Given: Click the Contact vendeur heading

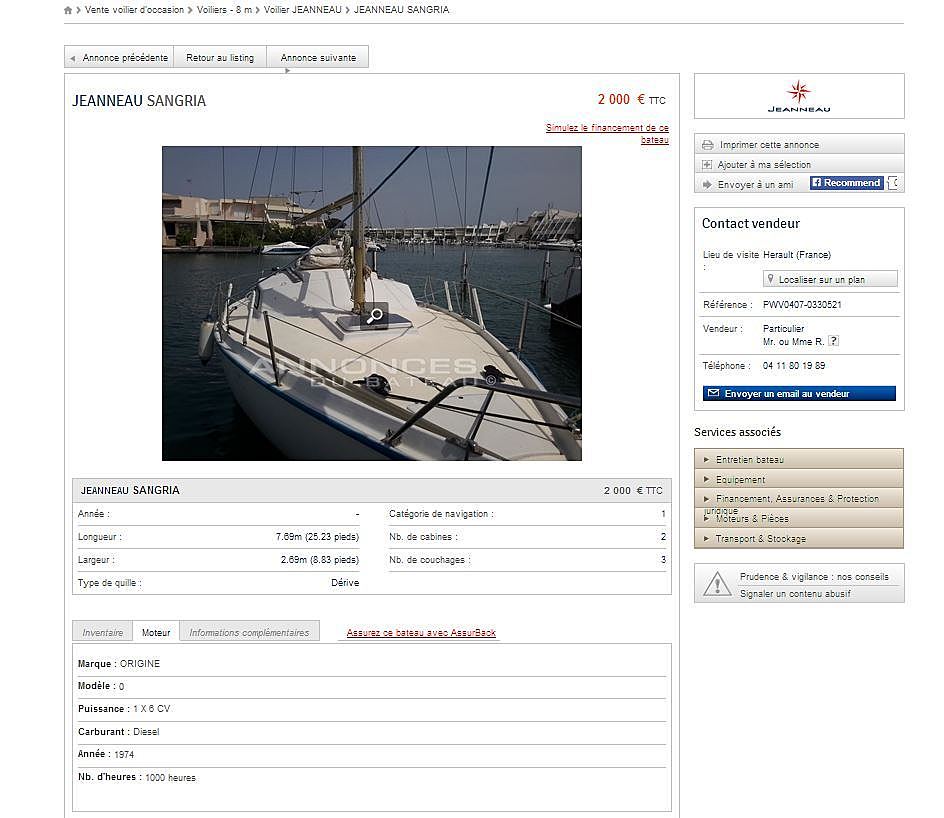Looking at the screenshot, I should (751, 223).
